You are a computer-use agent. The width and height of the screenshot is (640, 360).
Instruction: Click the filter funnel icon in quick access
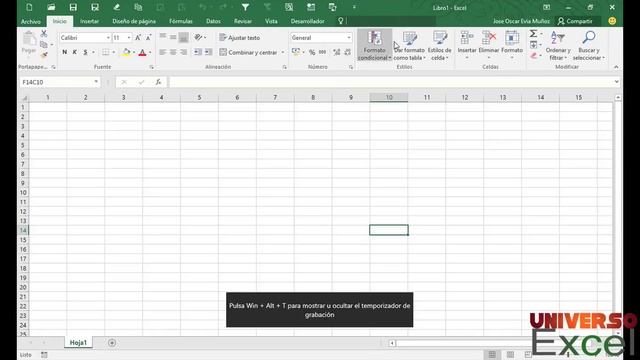245,7
